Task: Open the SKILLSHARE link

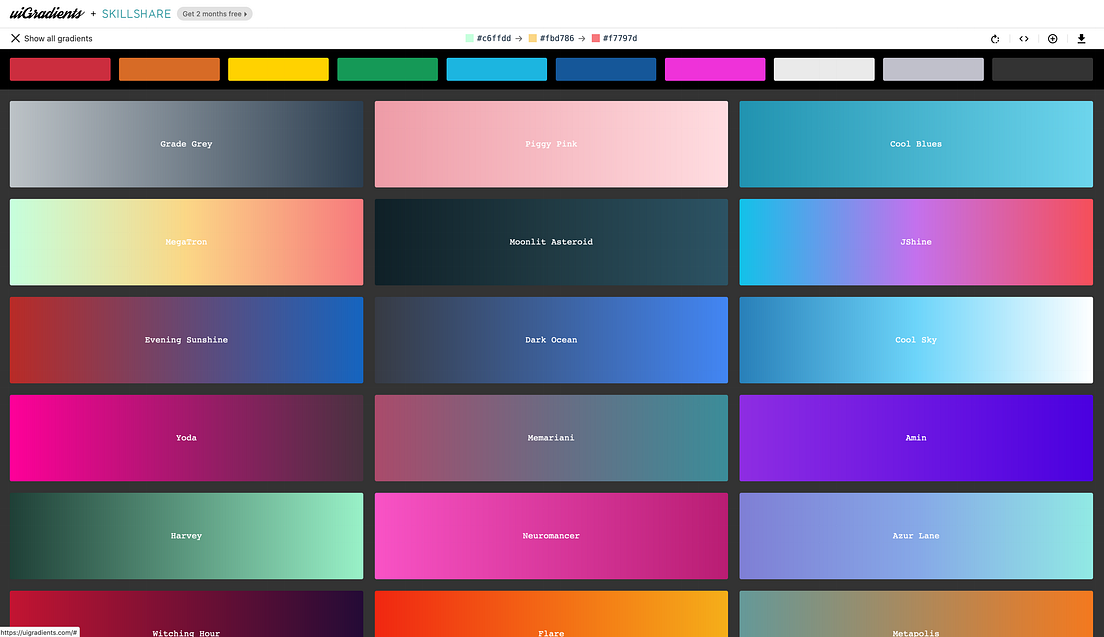Action: click(136, 13)
